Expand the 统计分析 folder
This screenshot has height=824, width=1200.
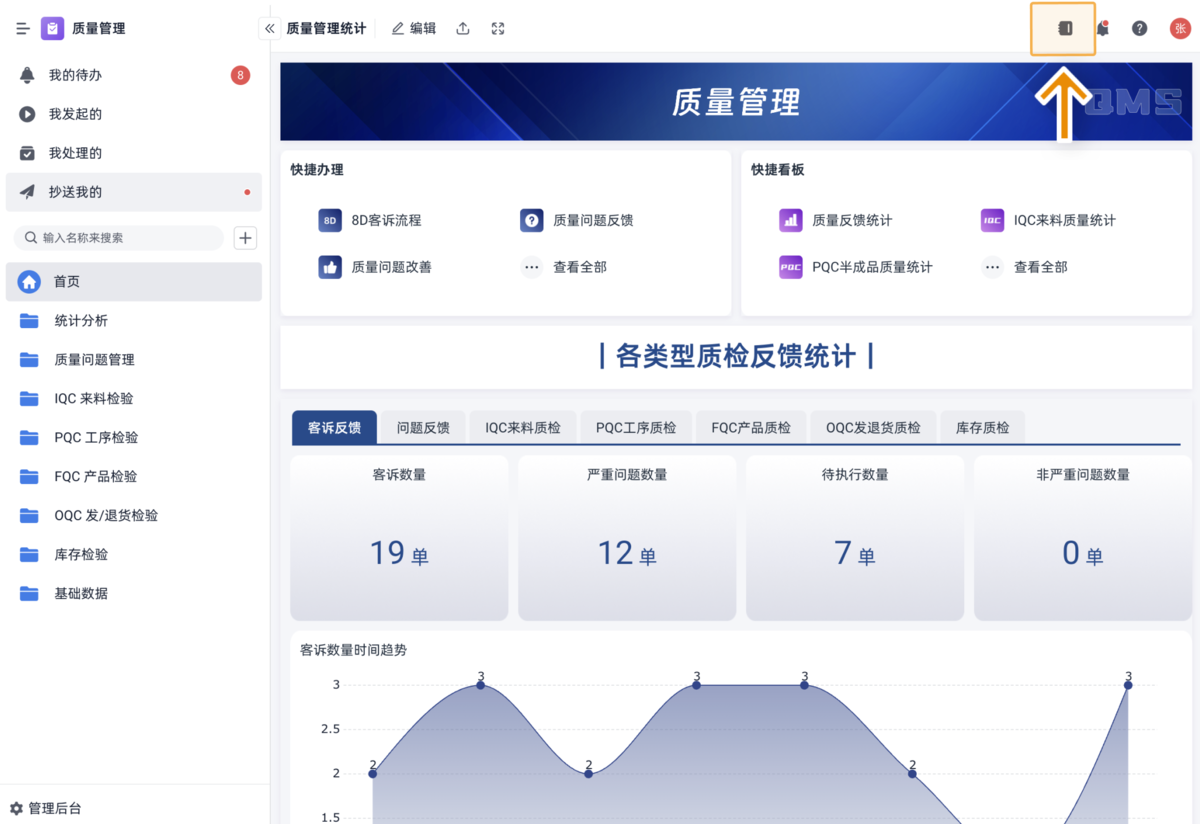point(81,321)
